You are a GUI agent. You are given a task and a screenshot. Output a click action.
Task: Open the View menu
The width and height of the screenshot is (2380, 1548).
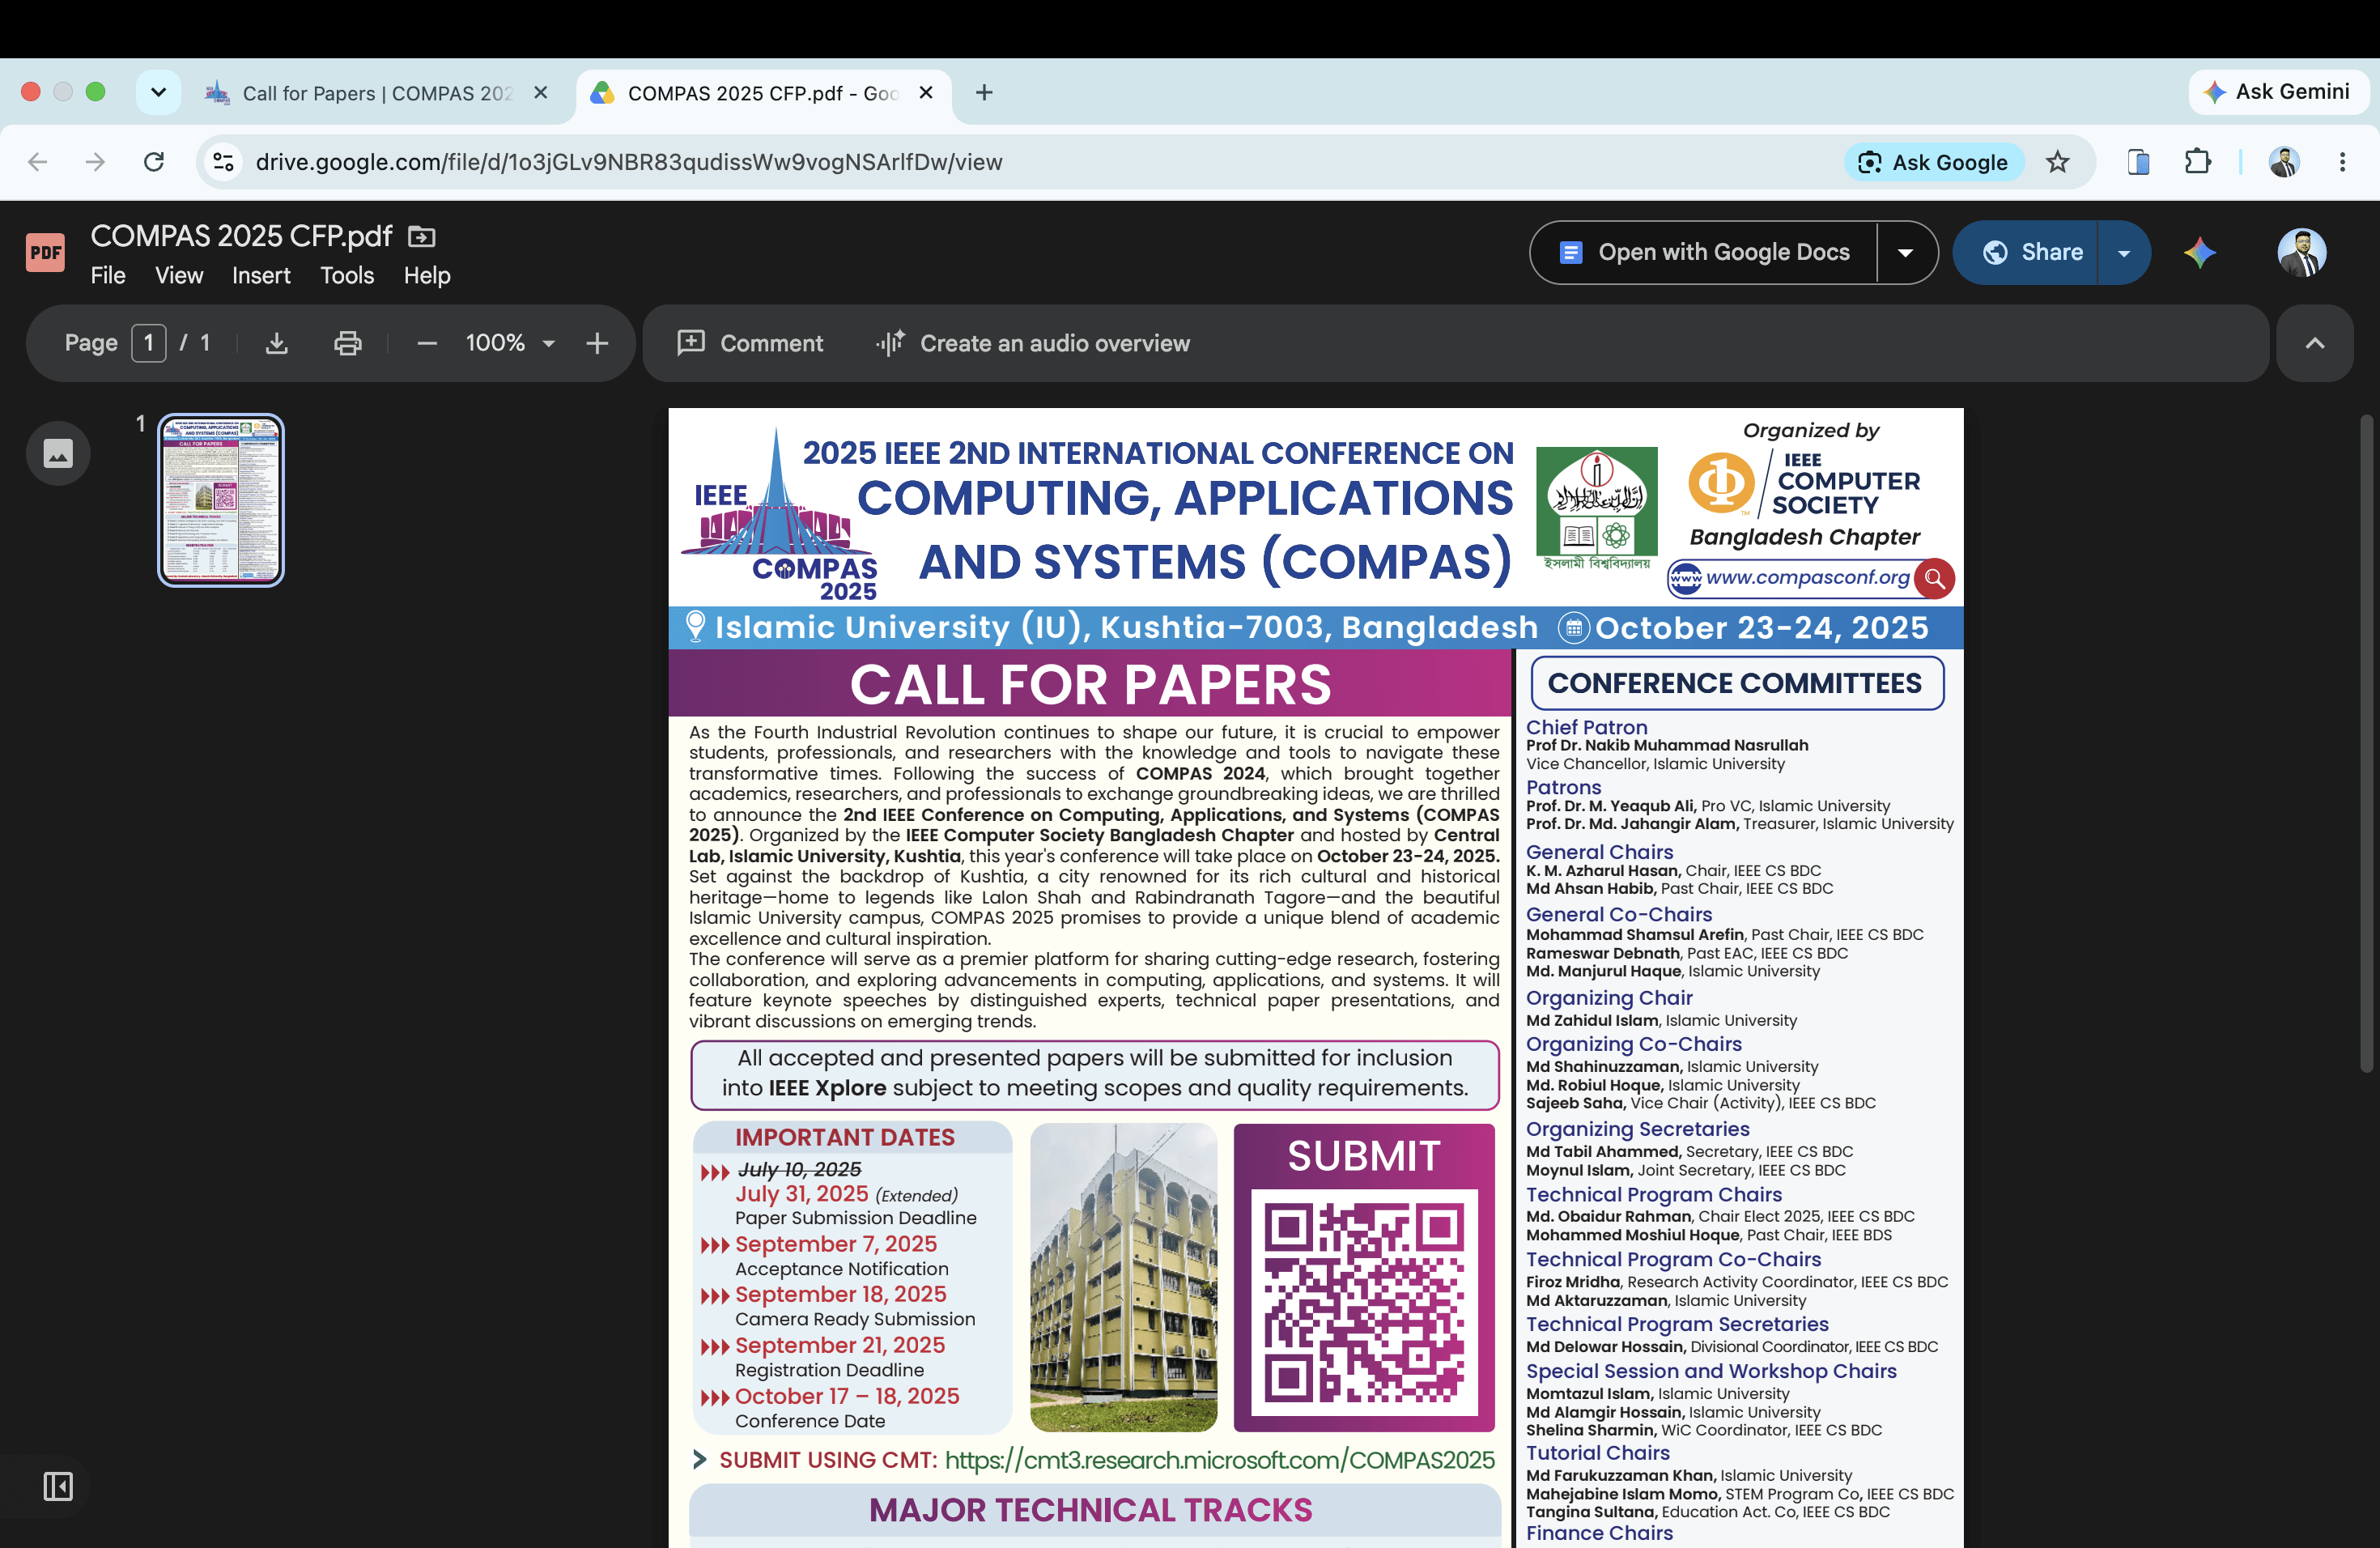click(x=179, y=275)
